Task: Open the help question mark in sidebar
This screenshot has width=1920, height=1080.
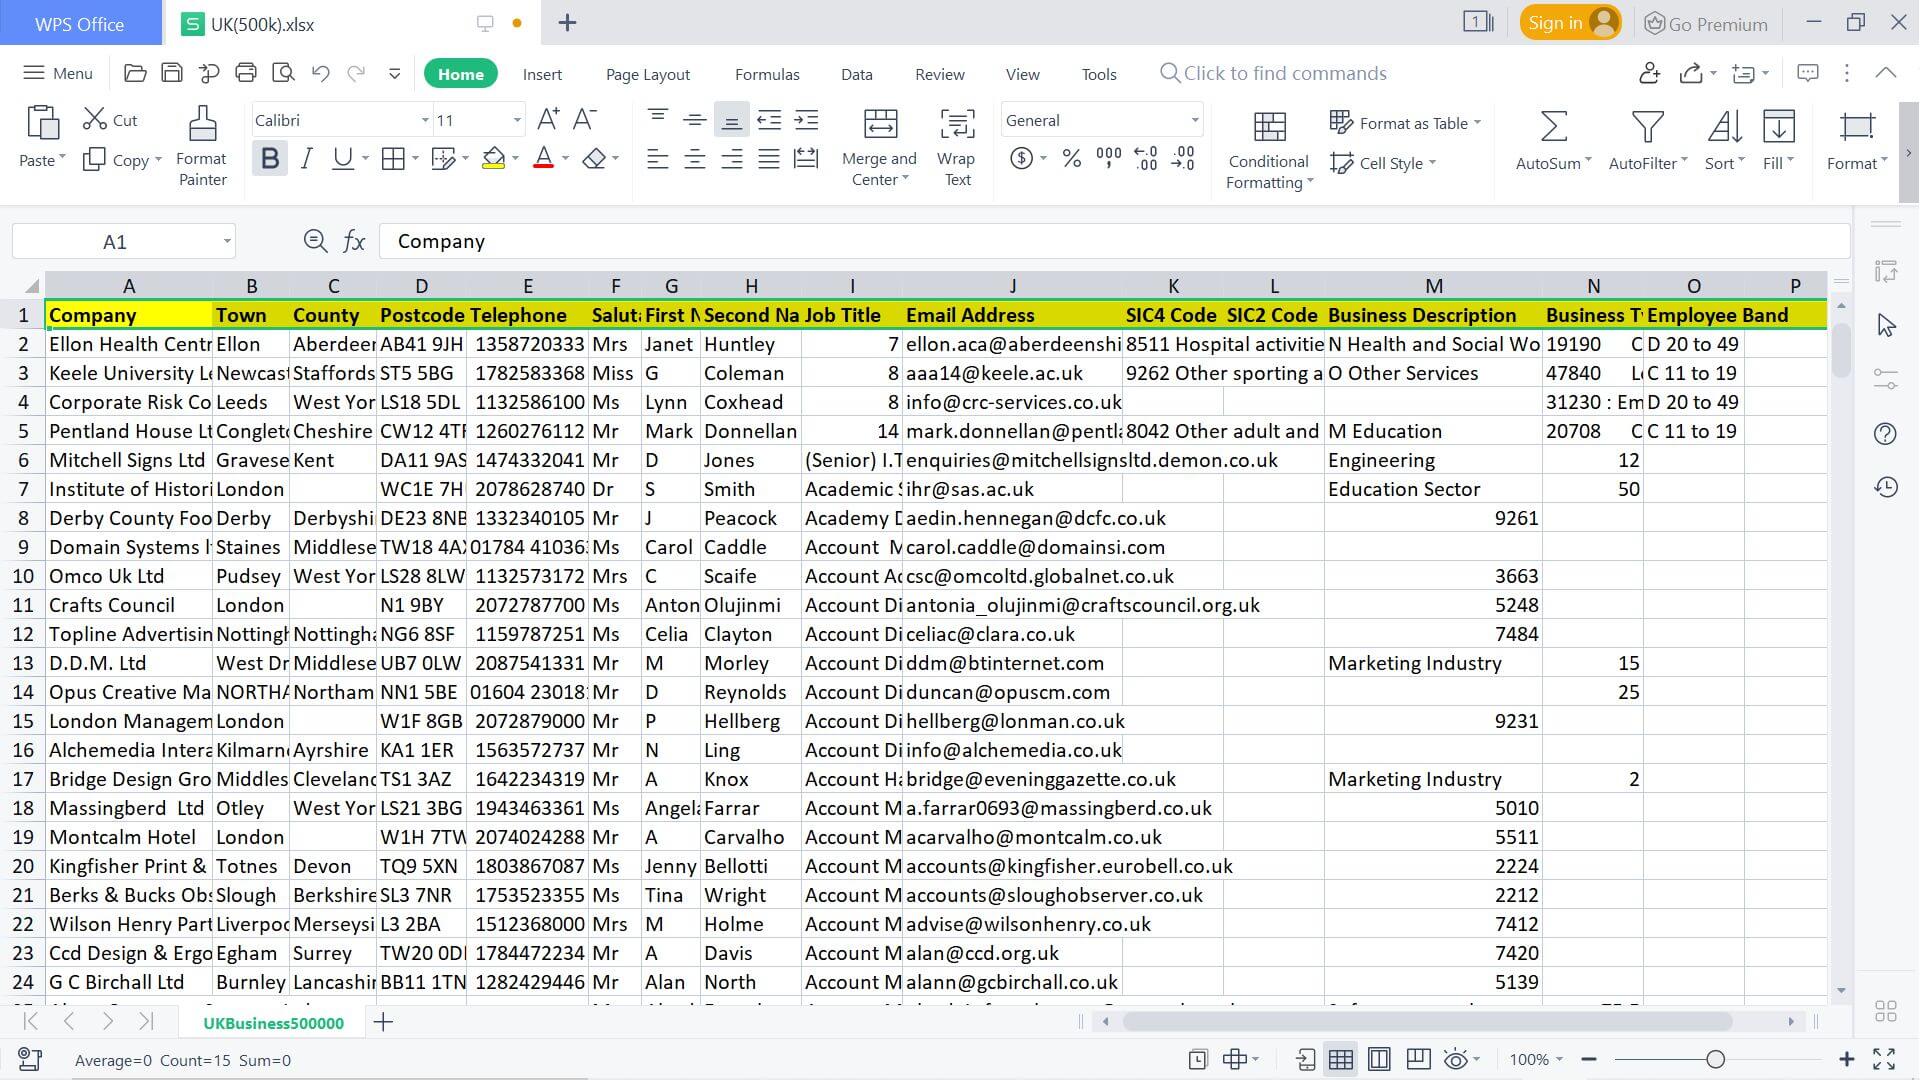Action: point(1885,434)
